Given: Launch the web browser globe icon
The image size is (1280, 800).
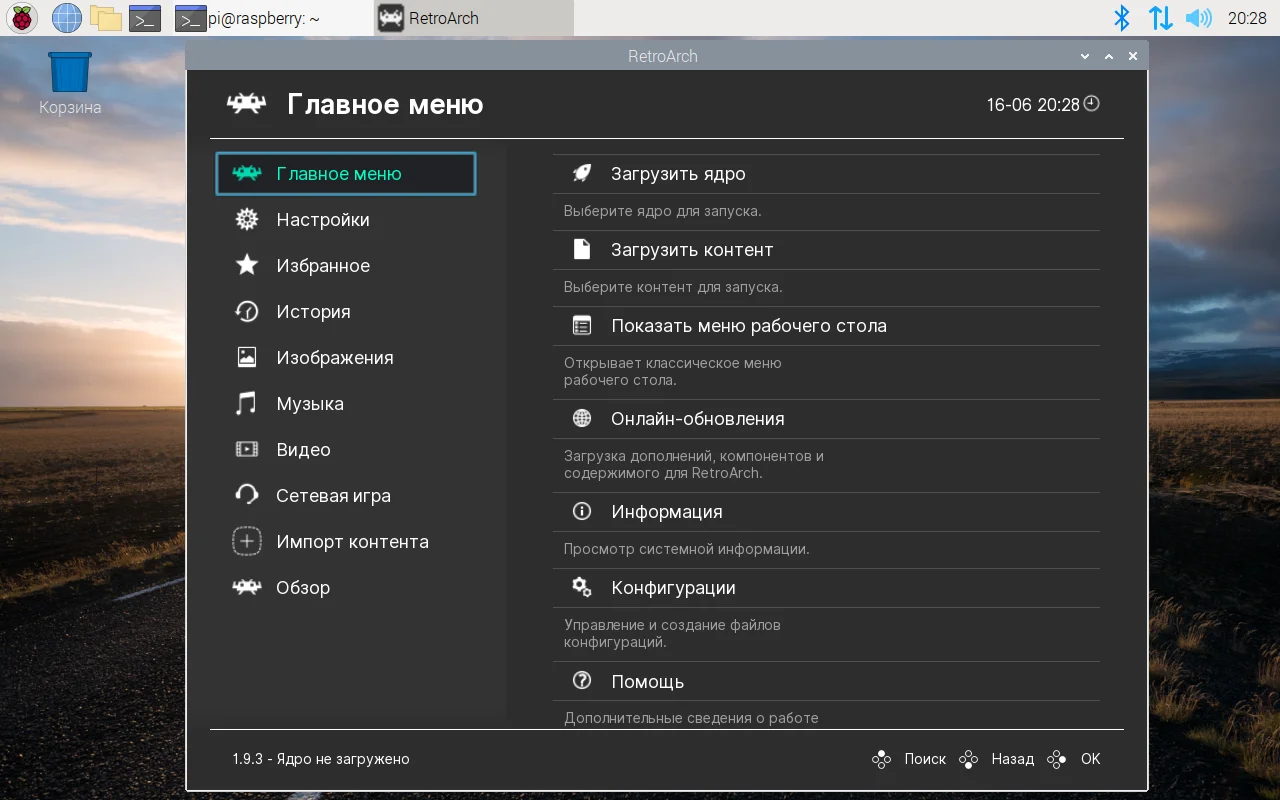Looking at the screenshot, I should (67, 18).
